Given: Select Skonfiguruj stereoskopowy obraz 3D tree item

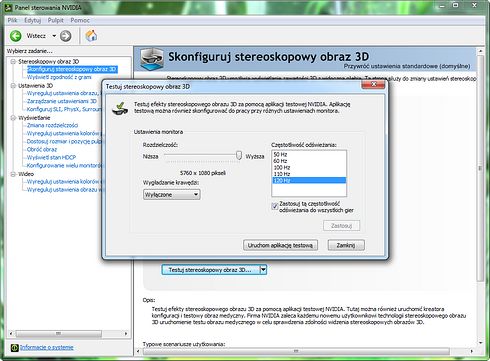Looking at the screenshot, I should 72,69.
